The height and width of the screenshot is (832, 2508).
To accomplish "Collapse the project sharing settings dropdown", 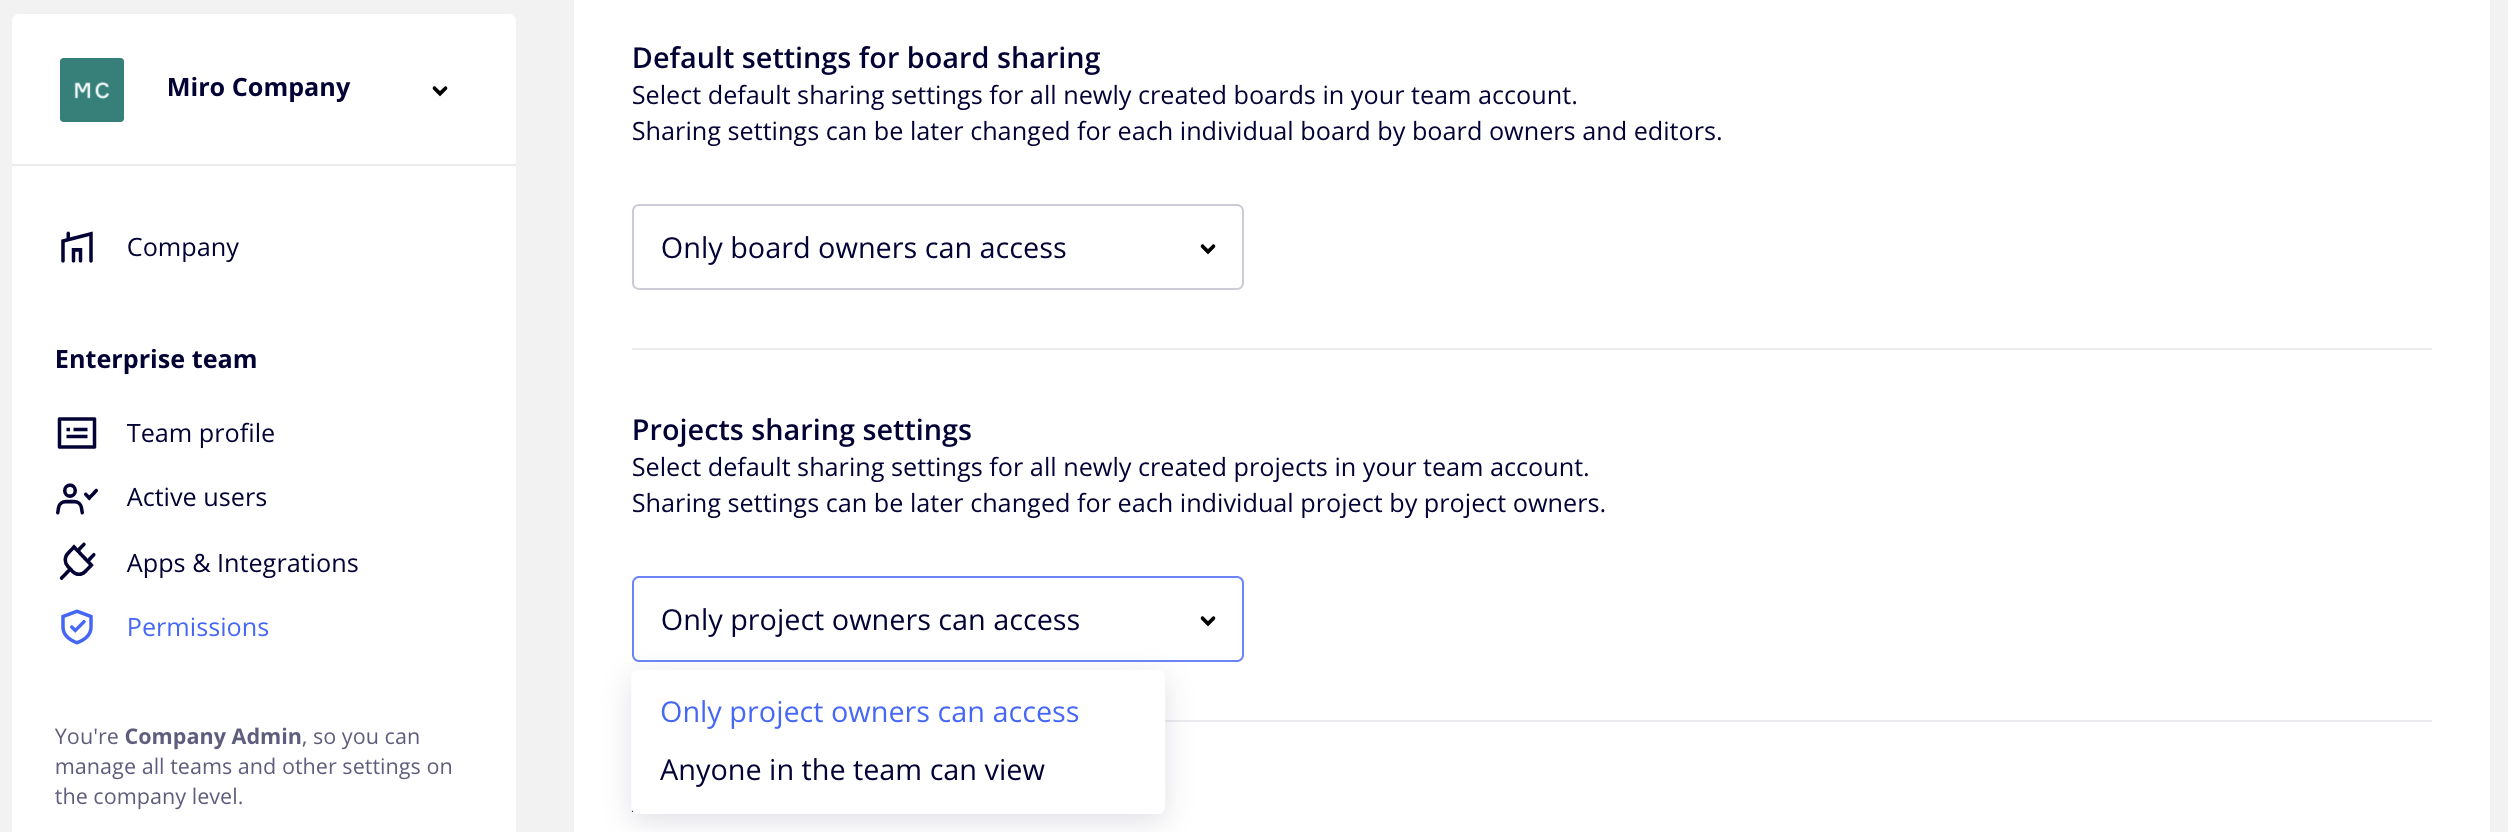I will [936, 620].
